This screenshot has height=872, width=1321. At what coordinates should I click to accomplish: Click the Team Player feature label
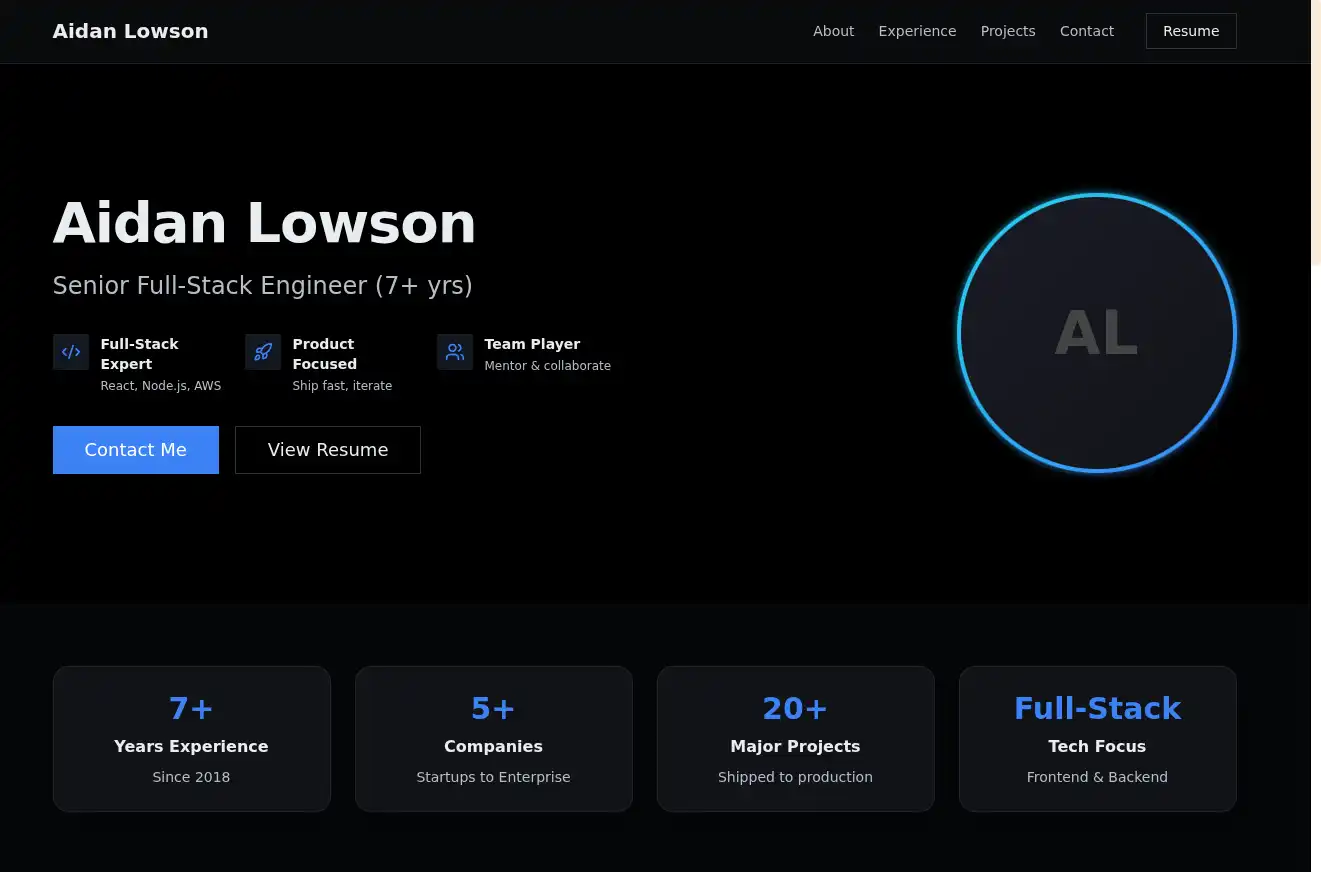532,344
